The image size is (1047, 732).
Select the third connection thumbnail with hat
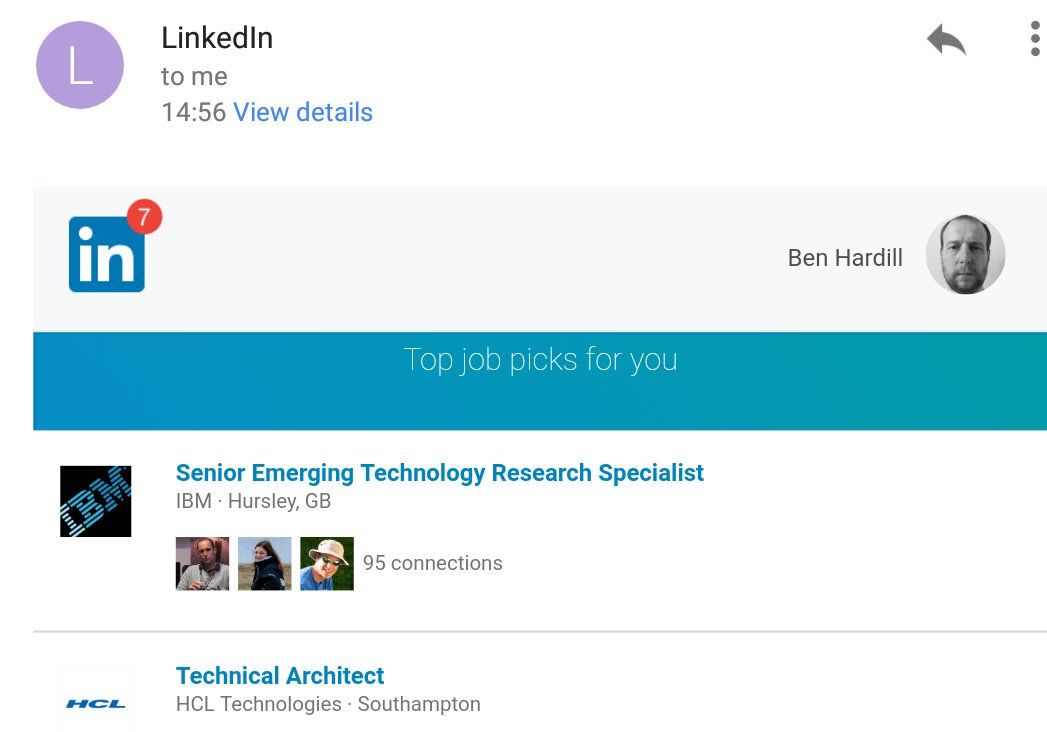pos(327,564)
